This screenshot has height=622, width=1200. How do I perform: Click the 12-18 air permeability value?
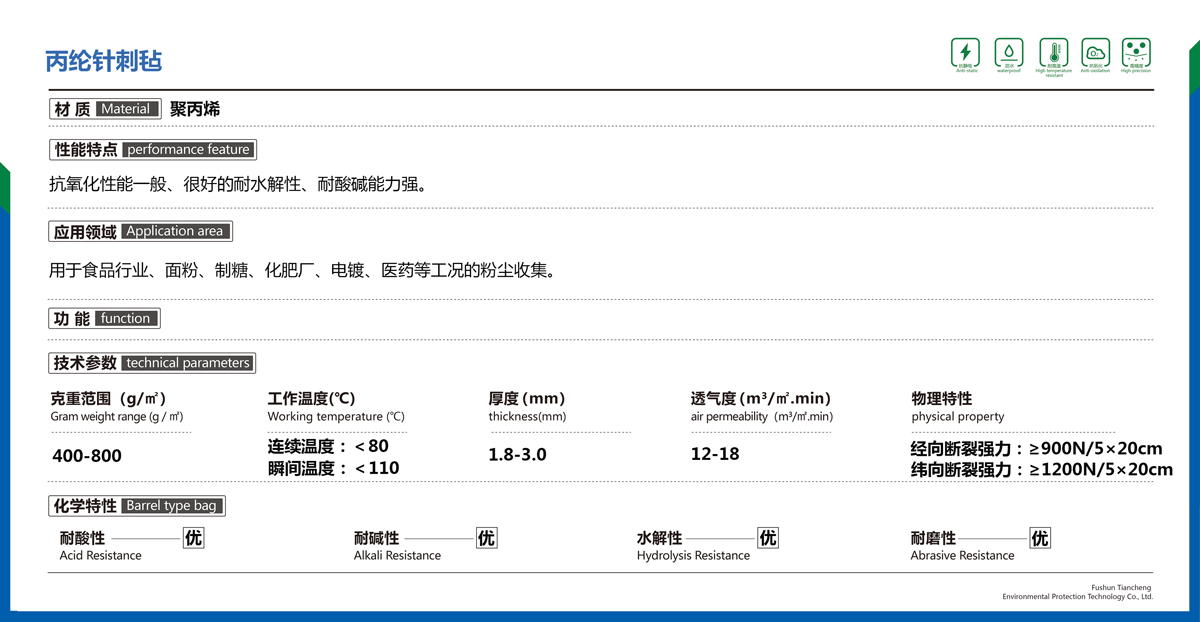point(715,454)
